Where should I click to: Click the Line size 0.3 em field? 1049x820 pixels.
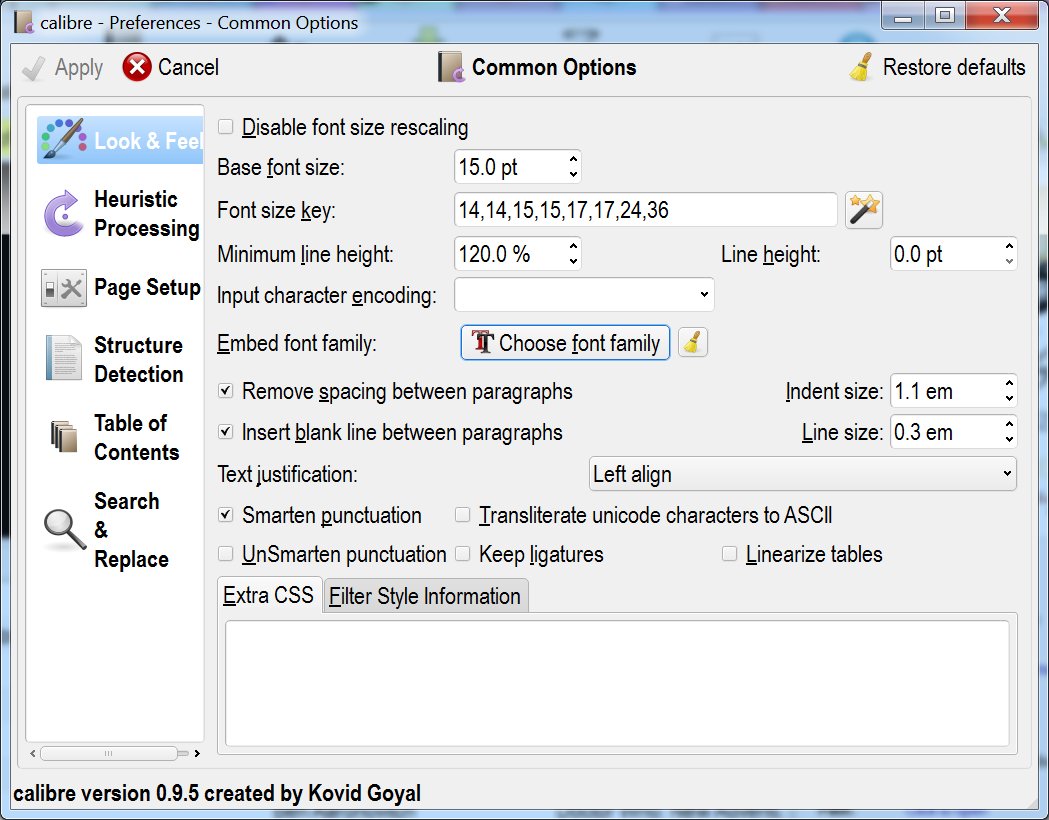[946, 432]
